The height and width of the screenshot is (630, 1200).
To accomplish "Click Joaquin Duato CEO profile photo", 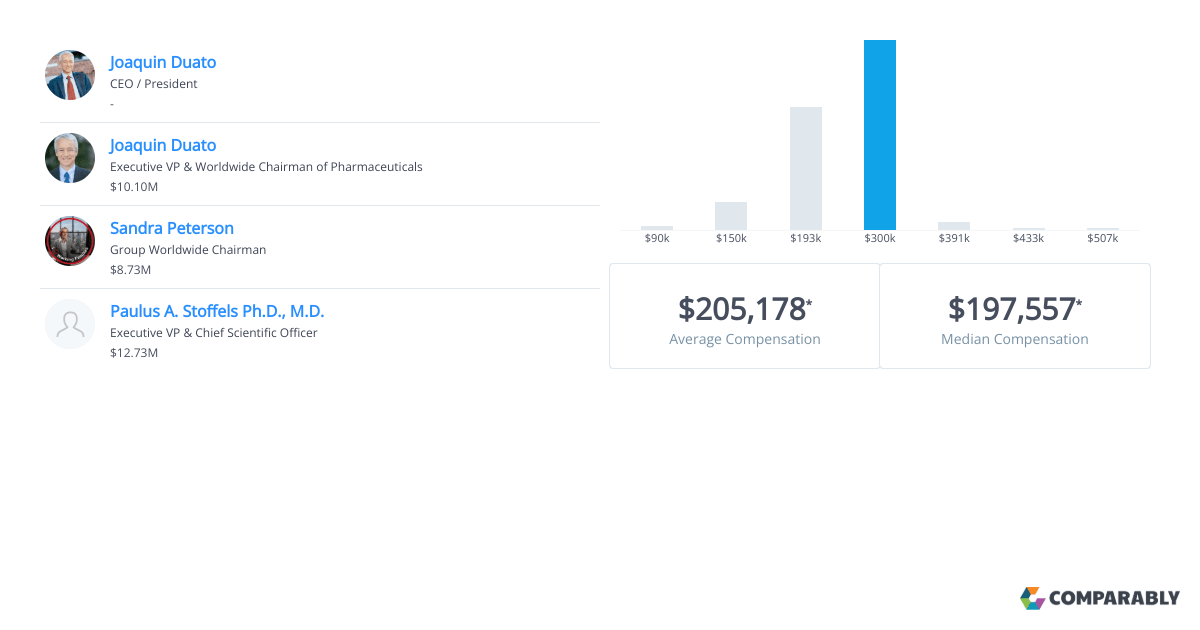I will point(70,75).
